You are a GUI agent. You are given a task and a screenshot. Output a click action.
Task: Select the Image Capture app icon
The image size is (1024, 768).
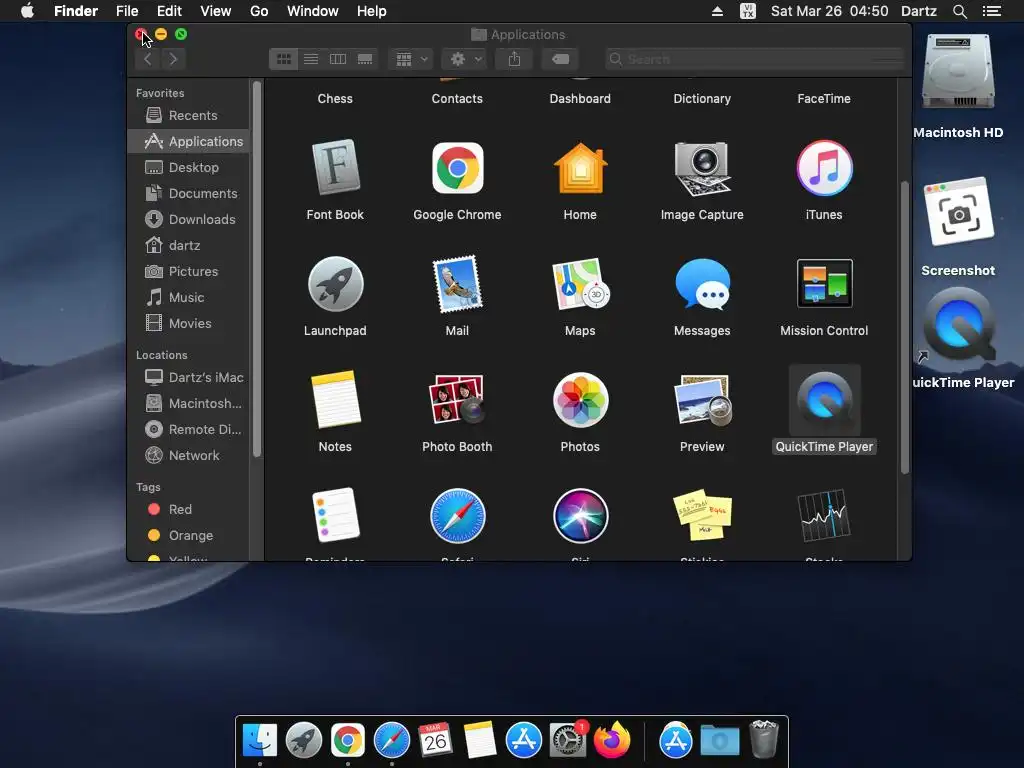(x=702, y=168)
